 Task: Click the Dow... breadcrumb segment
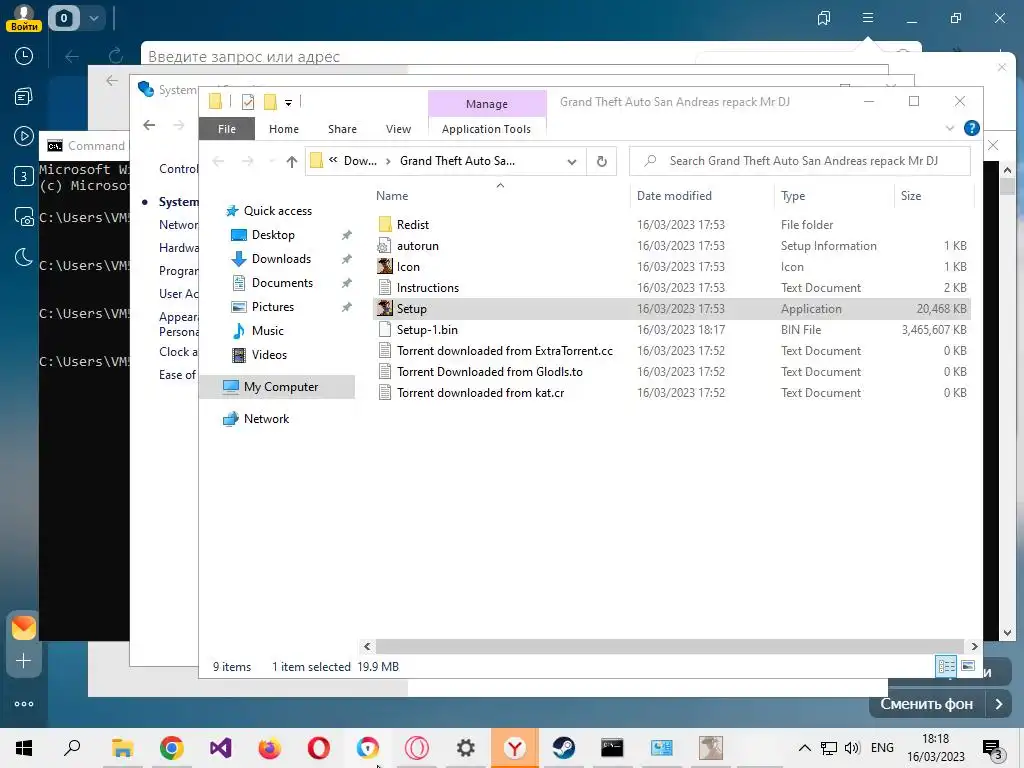[x=360, y=161]
